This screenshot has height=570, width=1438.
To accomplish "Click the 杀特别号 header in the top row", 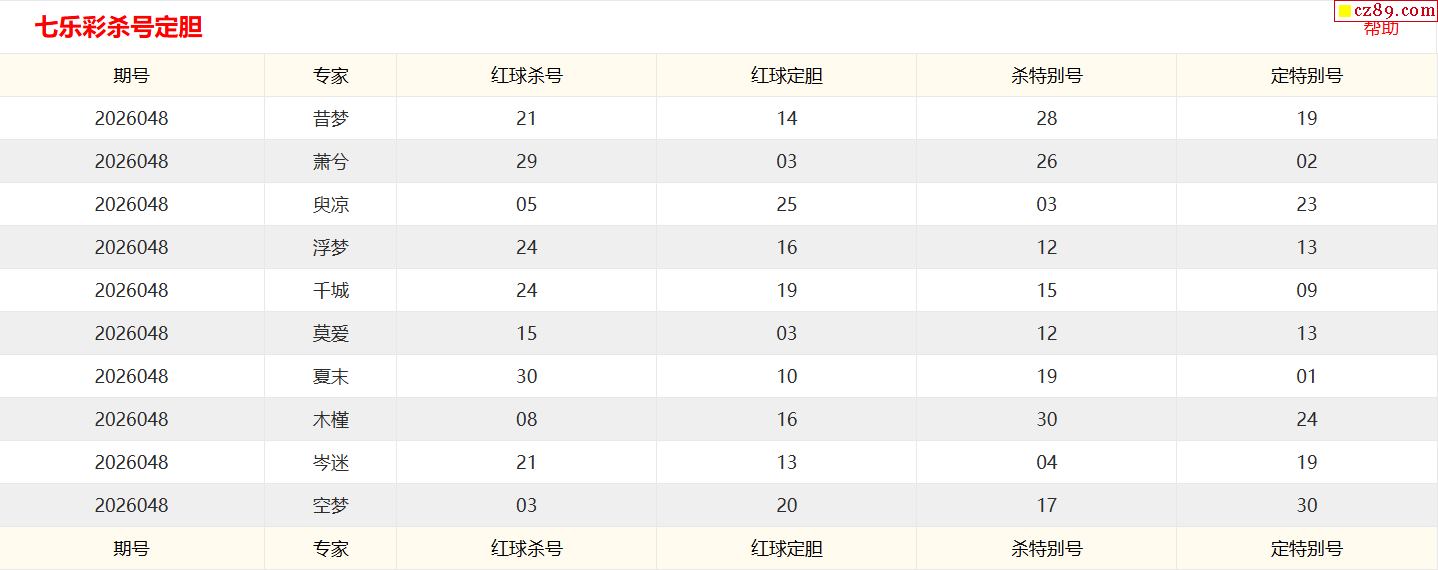I will click(1046, 76).
